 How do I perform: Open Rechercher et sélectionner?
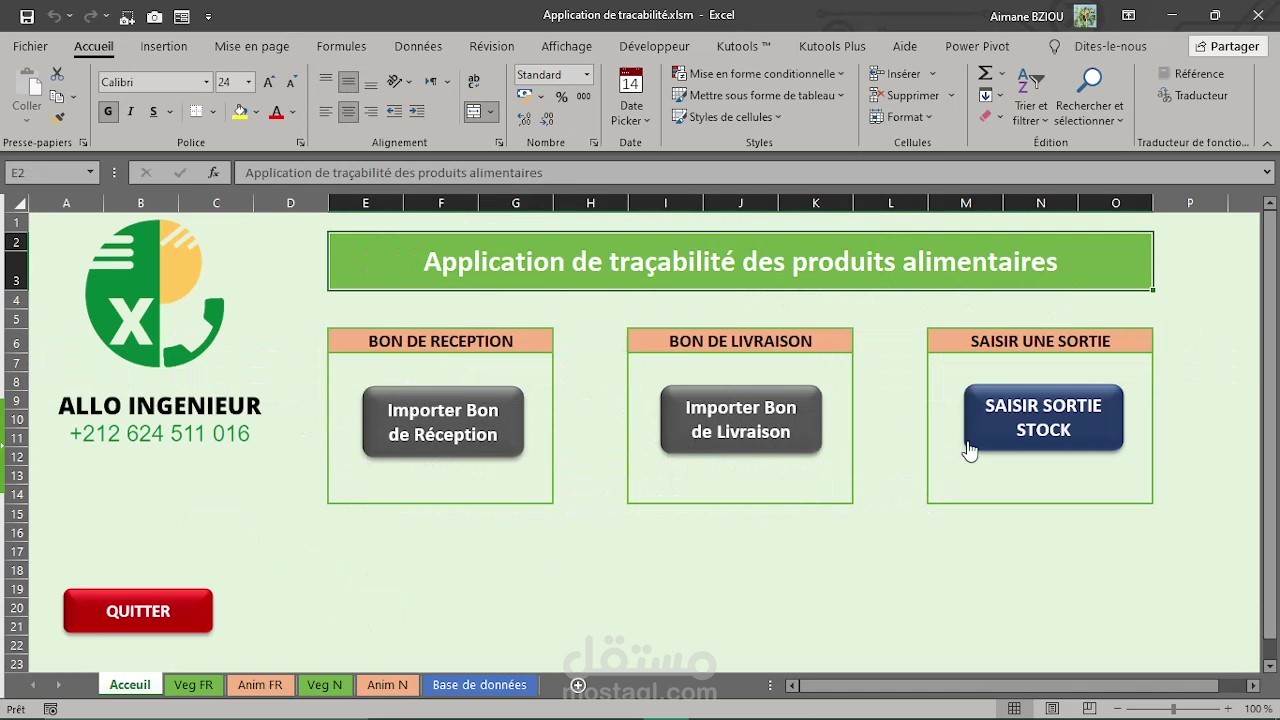pyautogui.click(x=1089, y=97)
